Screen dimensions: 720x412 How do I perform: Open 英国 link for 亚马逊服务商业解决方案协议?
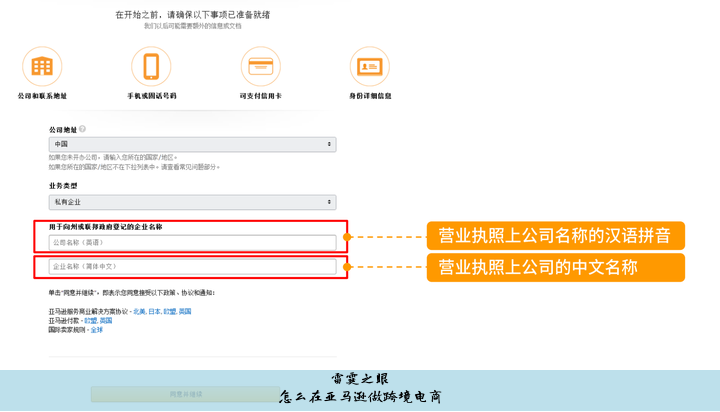coord(185,311)
